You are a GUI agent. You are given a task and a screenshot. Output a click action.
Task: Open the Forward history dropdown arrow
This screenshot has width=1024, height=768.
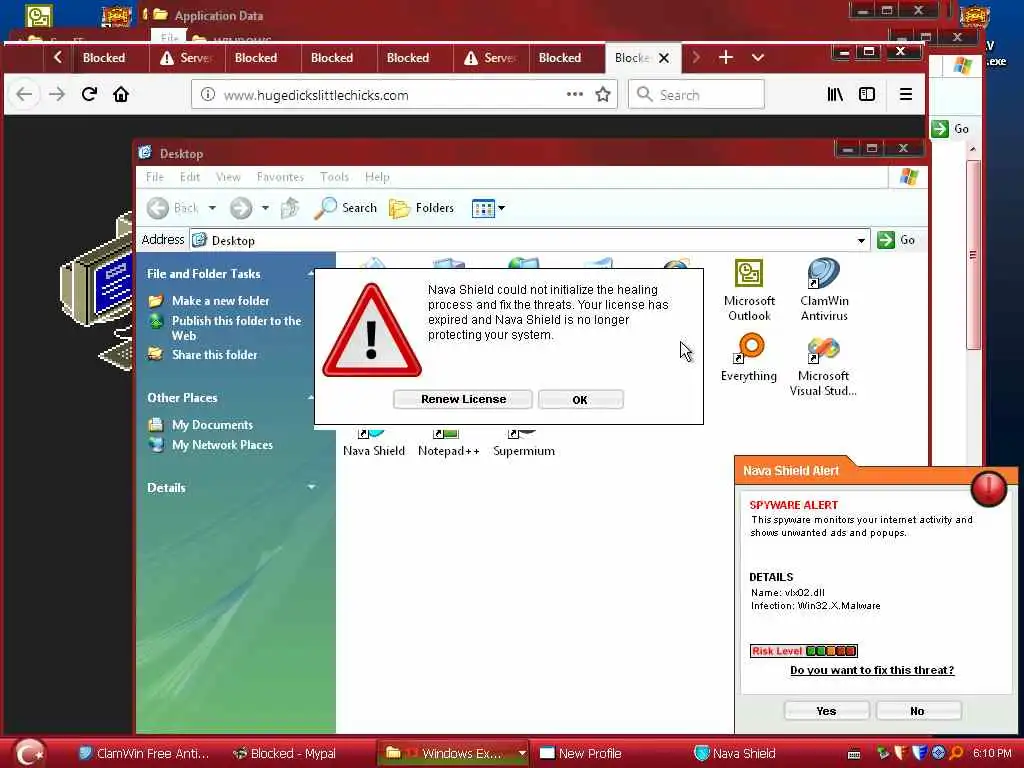264,208
